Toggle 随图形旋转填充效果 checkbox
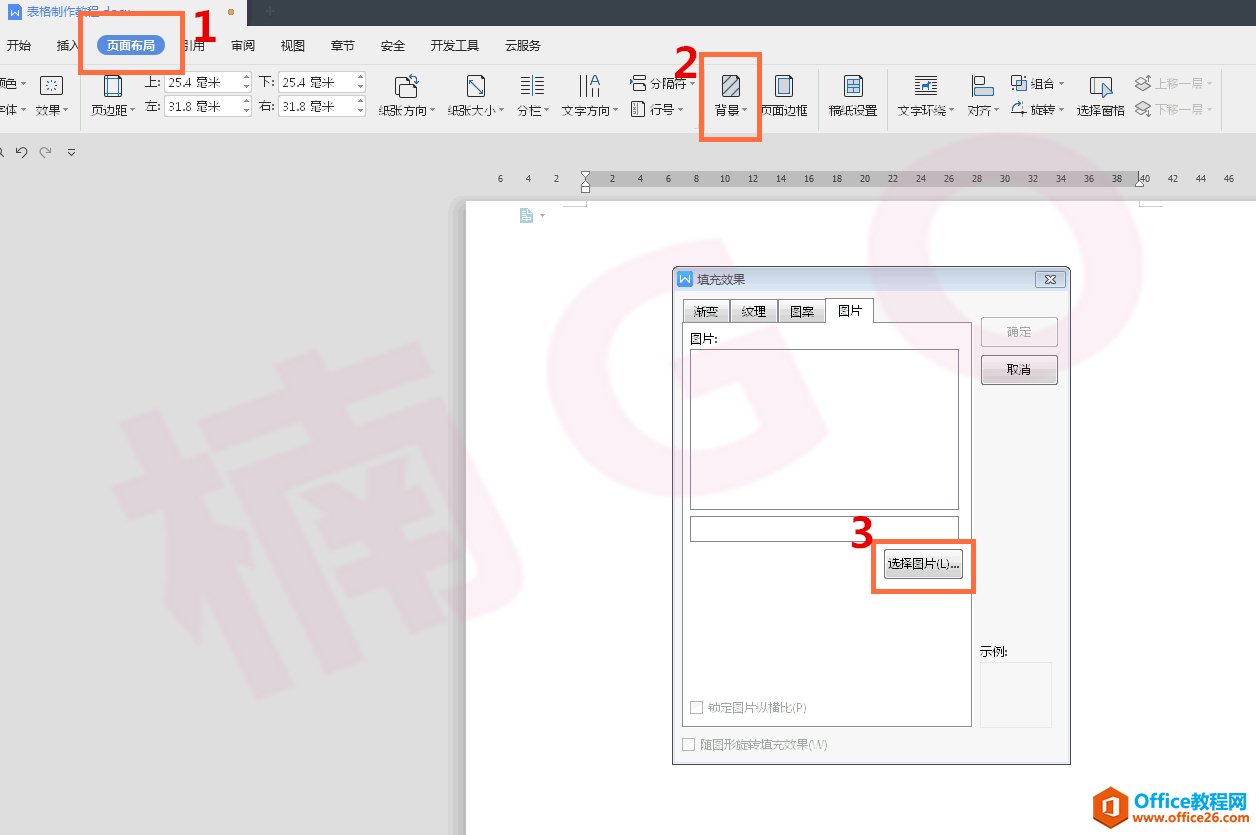The height and width of the screenshot is (835, 1256). (688, 744)
